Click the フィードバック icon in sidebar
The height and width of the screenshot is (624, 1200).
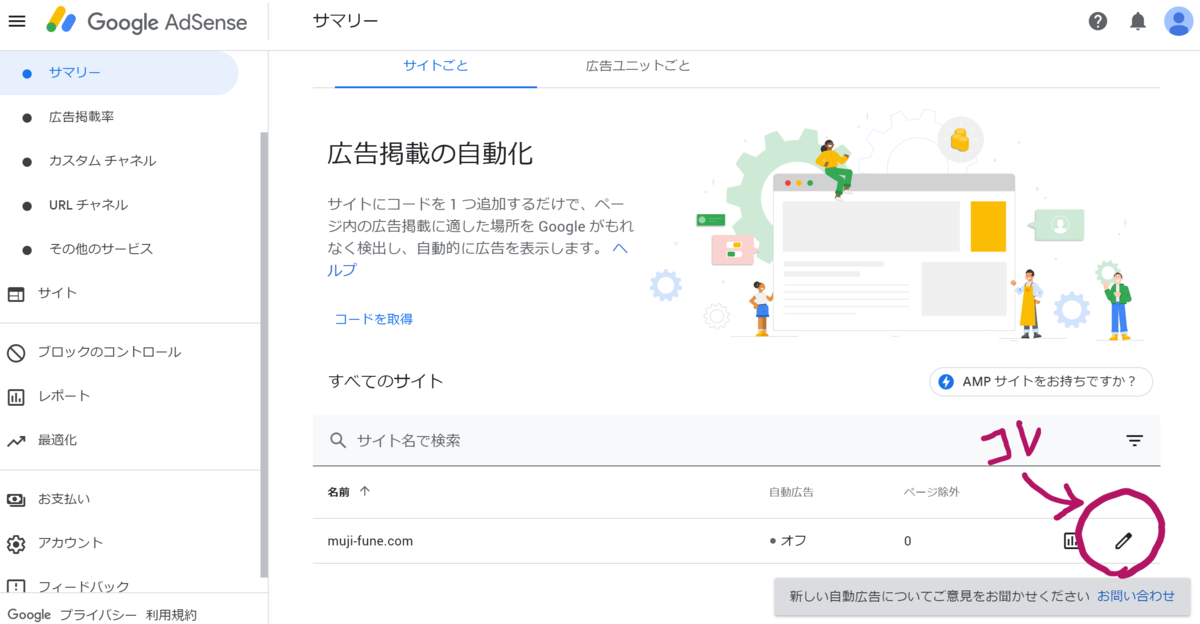click(16, 587)
